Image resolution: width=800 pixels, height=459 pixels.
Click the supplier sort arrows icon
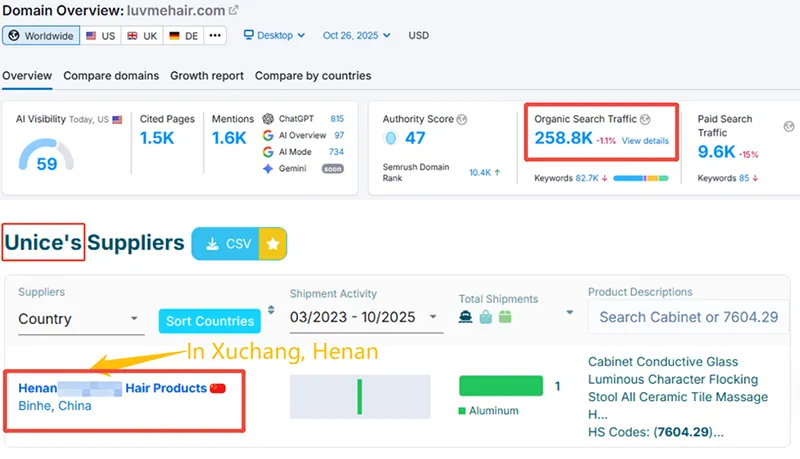tap(271, 310)
